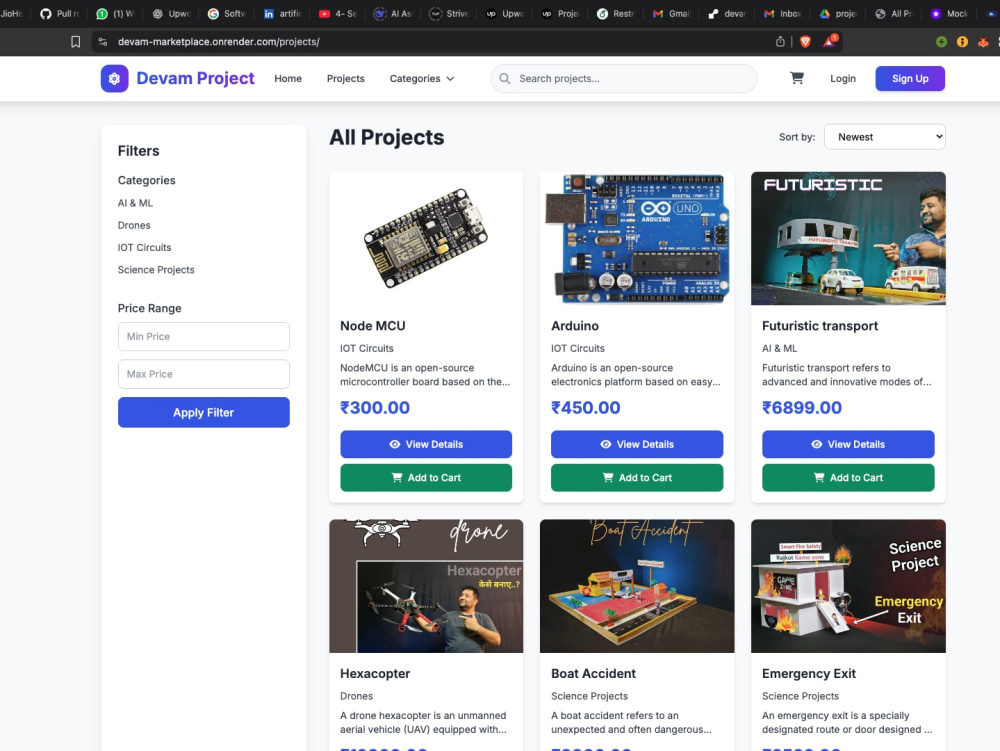The image size is (1000, 751).
Task: Click the Apply Filter button
Action: (x=203, y=412)
